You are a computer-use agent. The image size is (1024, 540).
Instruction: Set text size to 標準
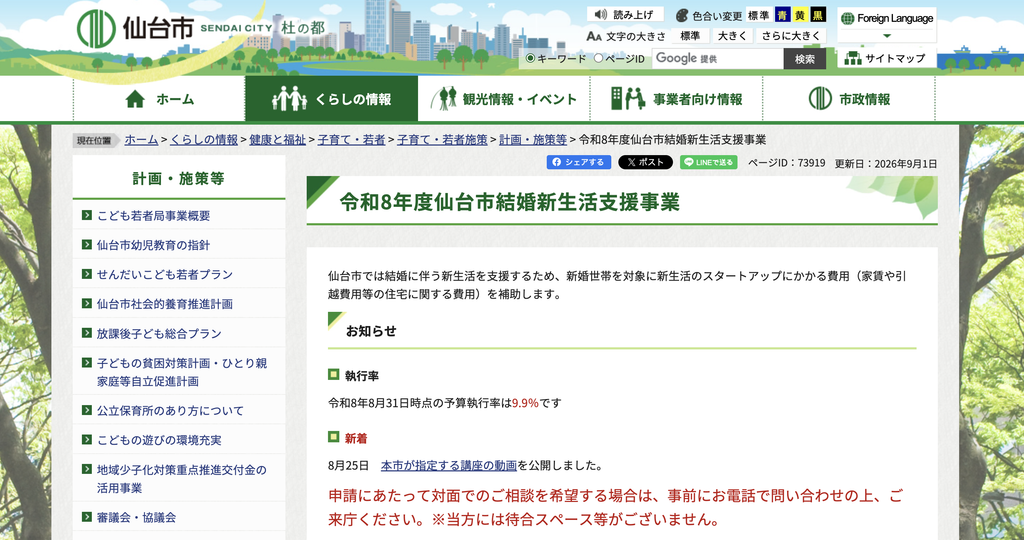pos(690,36)
